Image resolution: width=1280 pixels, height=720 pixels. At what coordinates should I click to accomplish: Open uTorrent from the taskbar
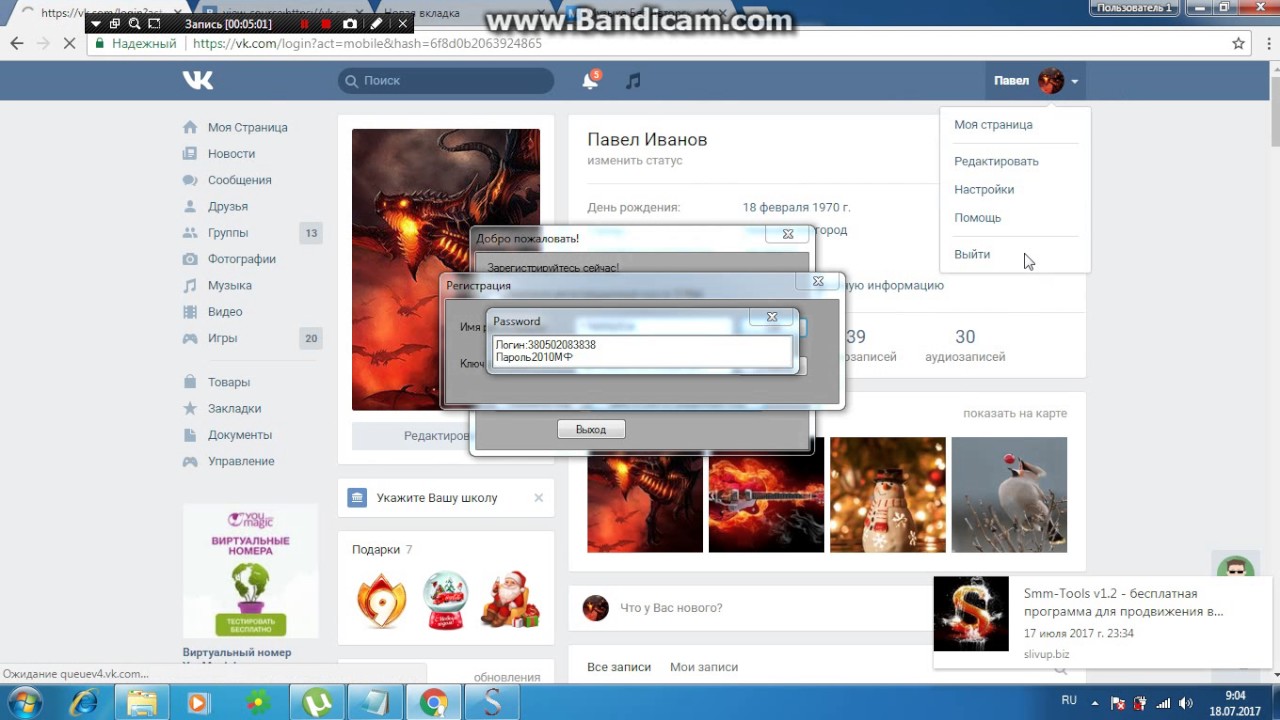317,702
